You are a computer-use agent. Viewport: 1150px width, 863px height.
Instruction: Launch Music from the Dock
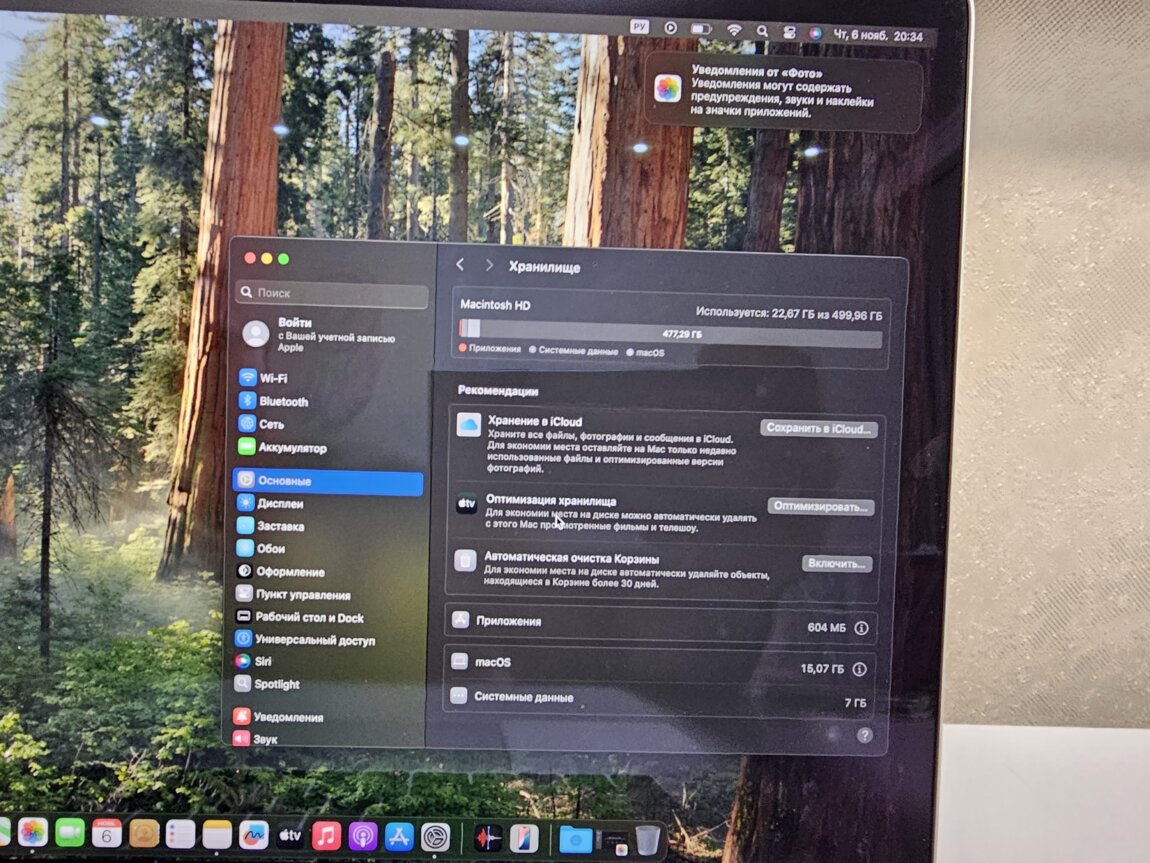(x=327, y=835)
